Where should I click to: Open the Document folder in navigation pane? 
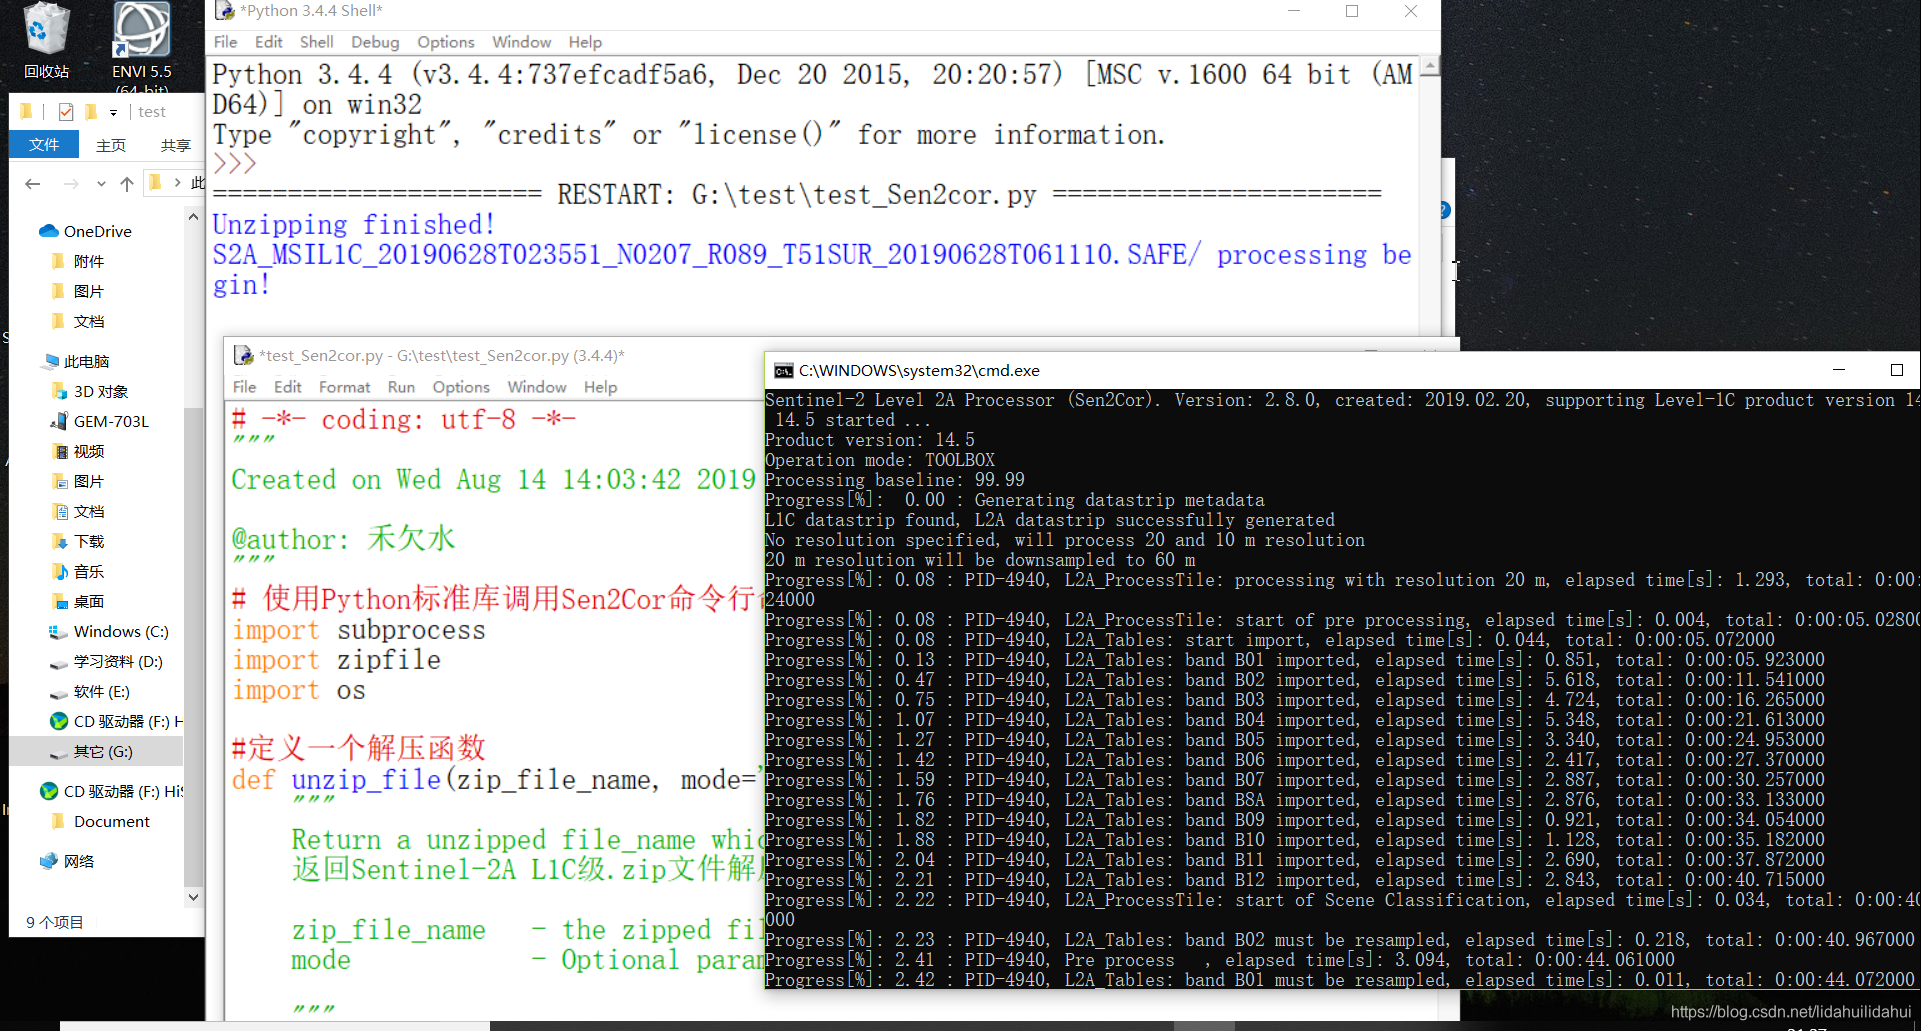[x=100, y=821]
